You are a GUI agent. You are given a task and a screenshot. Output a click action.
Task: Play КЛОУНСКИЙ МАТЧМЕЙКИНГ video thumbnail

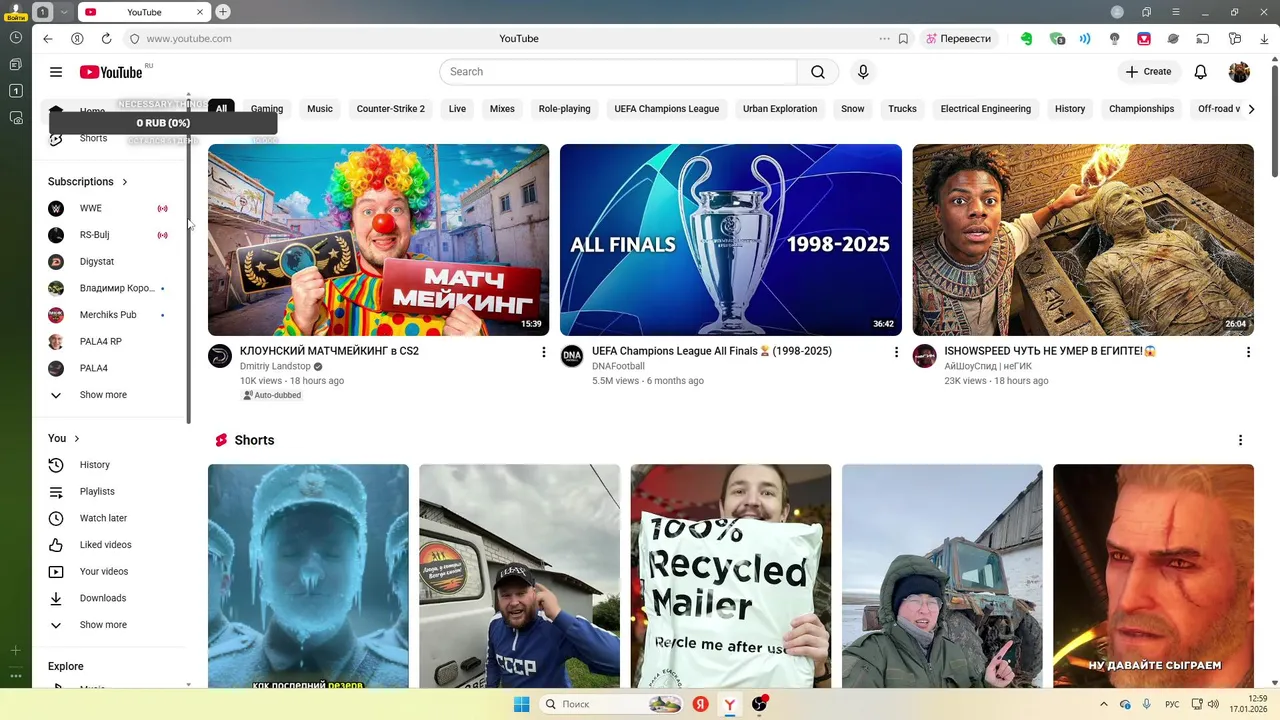point(378,240)
